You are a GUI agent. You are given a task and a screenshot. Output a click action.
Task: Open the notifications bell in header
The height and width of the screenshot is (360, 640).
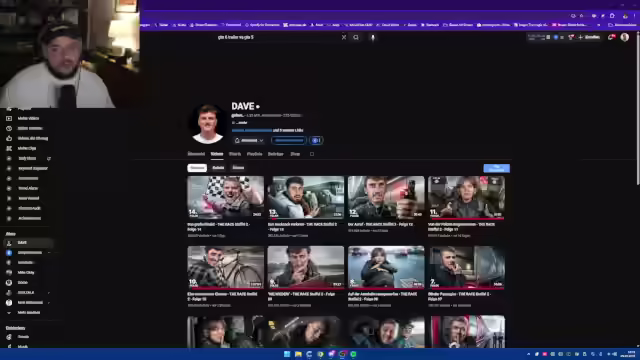point(611,37)
